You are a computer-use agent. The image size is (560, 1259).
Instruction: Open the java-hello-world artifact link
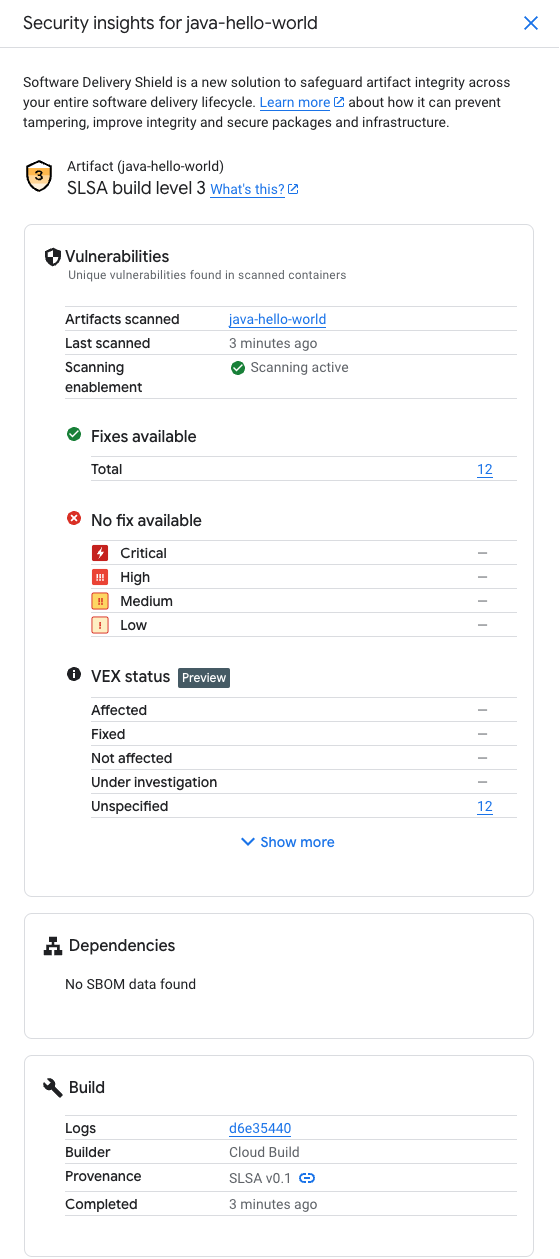click(x=278, y=320)
